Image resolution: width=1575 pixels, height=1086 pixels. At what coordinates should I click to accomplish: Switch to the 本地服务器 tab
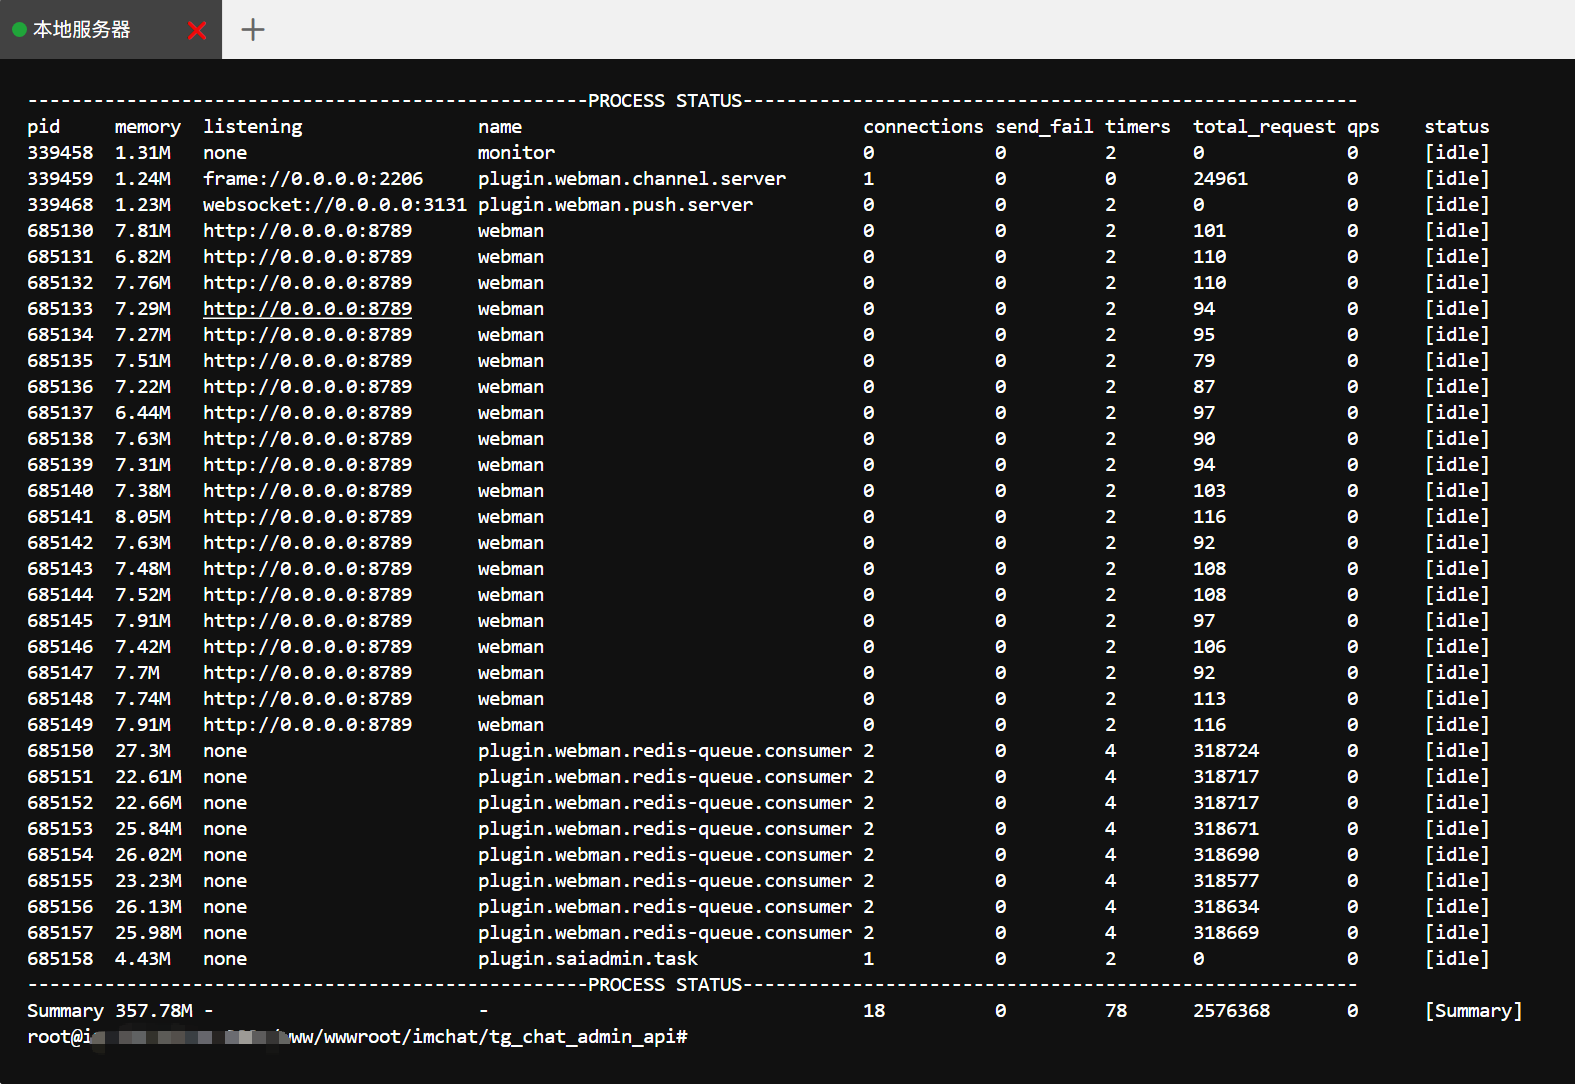point(82,30)
